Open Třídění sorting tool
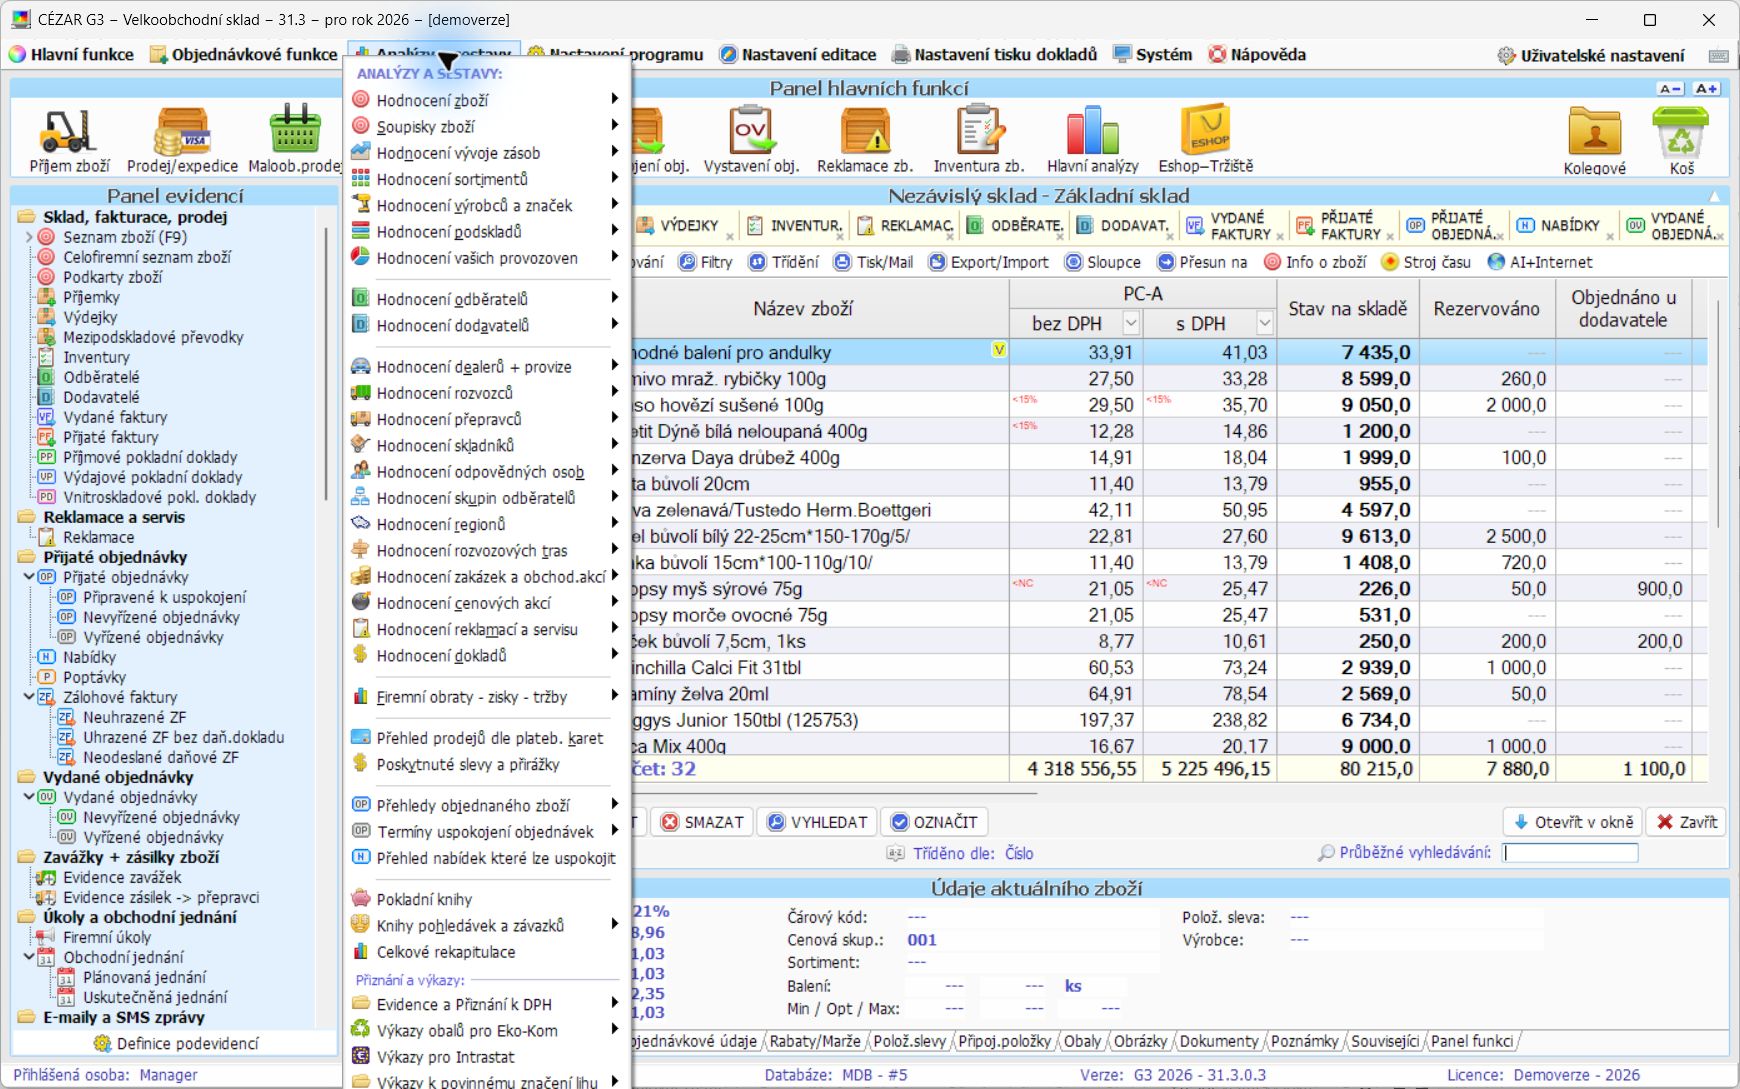 (784, 262)
